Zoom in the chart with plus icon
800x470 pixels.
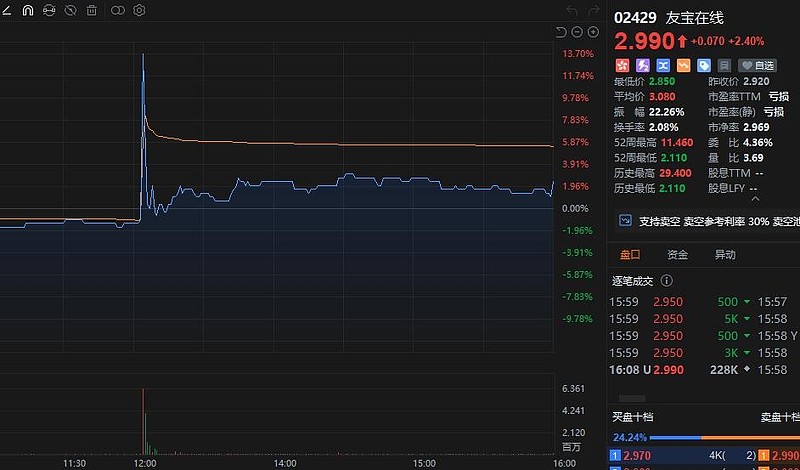point(591,33)
